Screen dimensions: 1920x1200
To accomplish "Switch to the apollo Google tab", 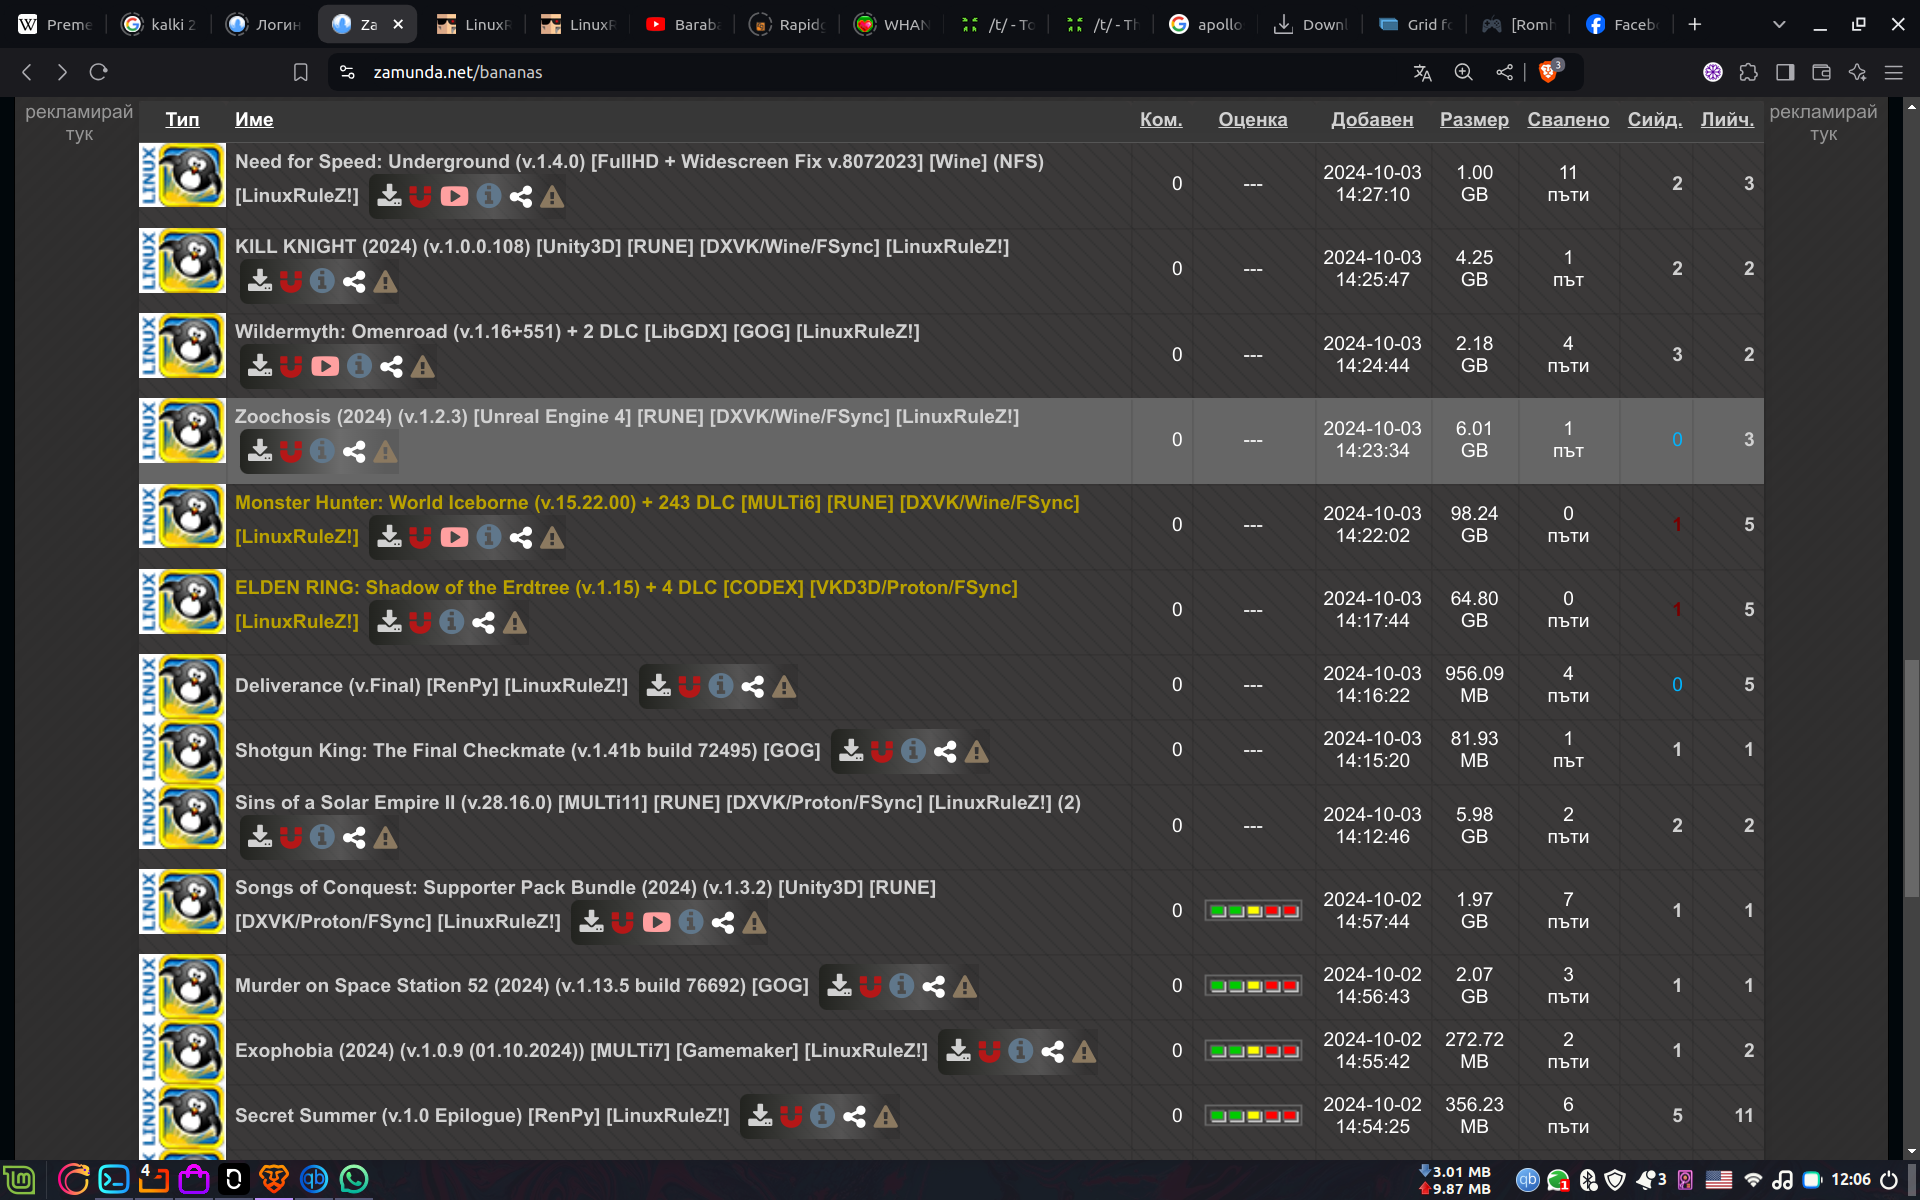I will [1207, 24].
